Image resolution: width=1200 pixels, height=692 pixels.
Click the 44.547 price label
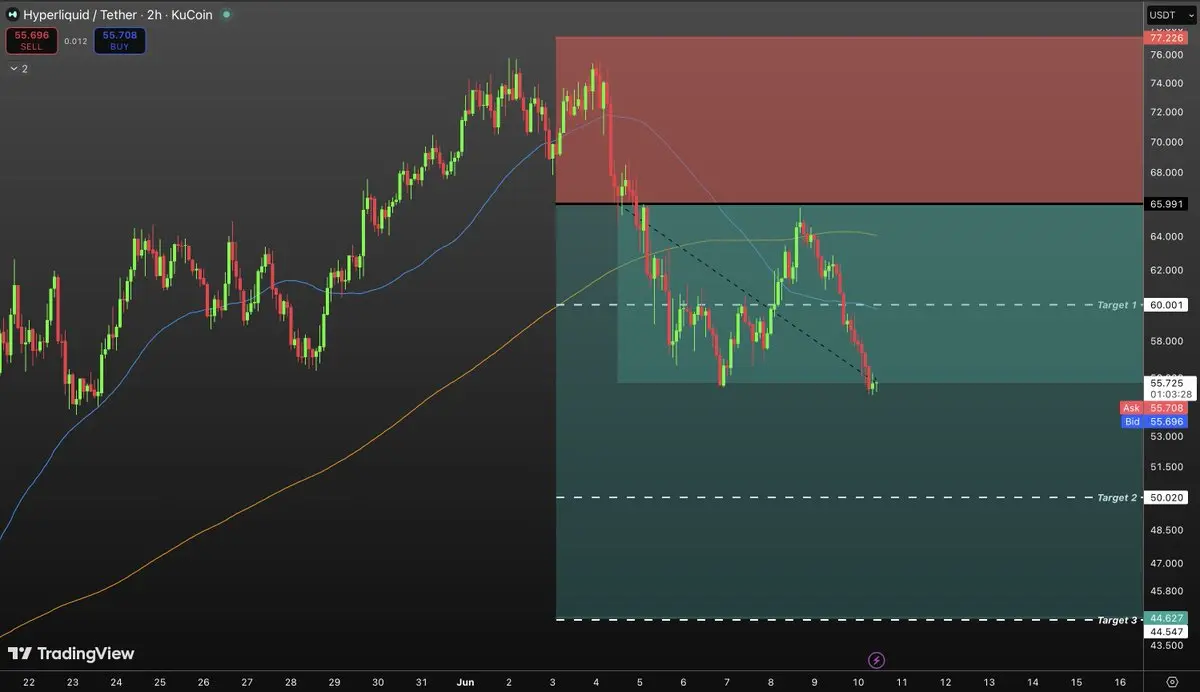pos(1166,631)
